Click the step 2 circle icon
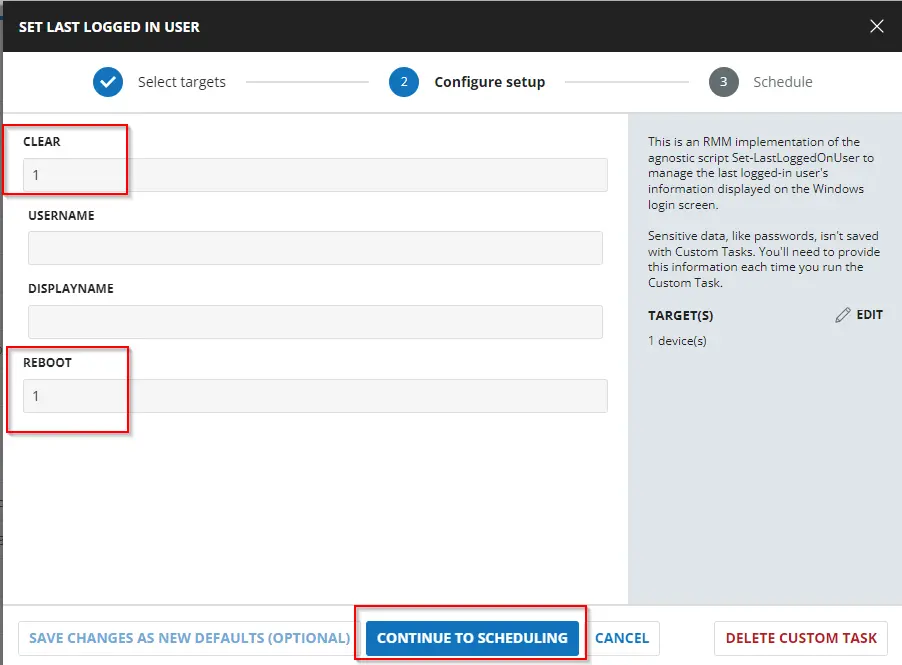This screenshot has height=665, width=902. [404, 82]
